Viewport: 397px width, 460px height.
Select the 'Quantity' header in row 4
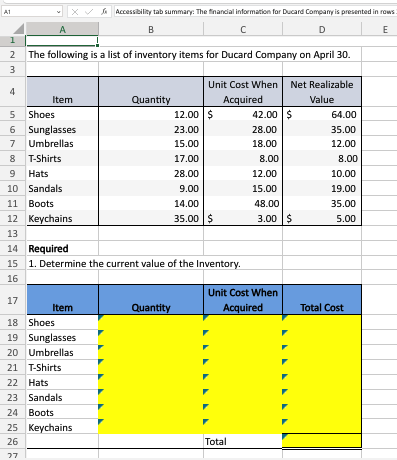pos(151,92)
